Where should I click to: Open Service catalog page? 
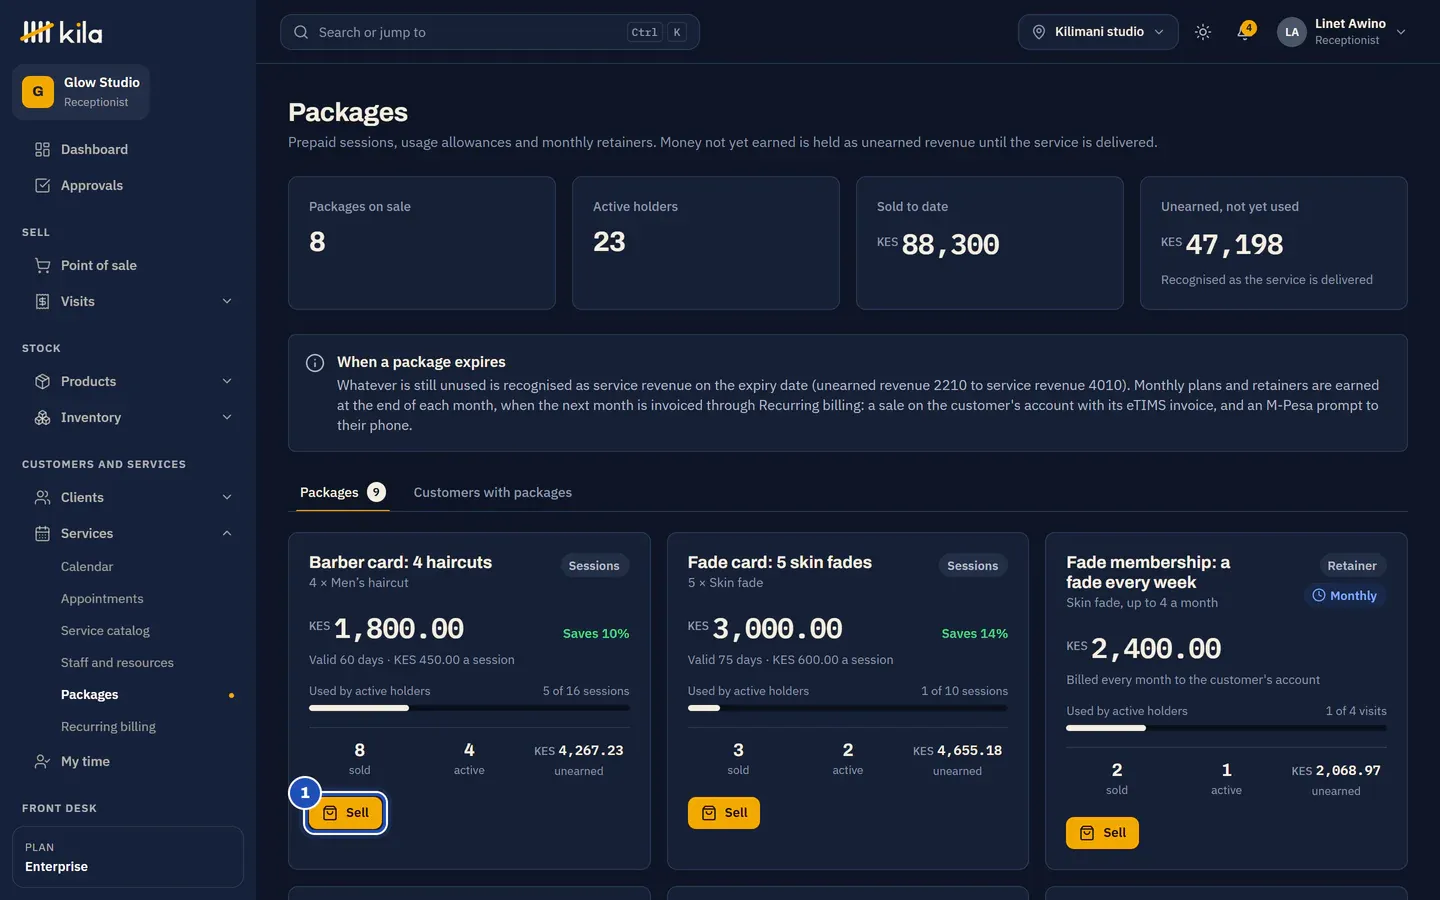click(x=105, y=630)
